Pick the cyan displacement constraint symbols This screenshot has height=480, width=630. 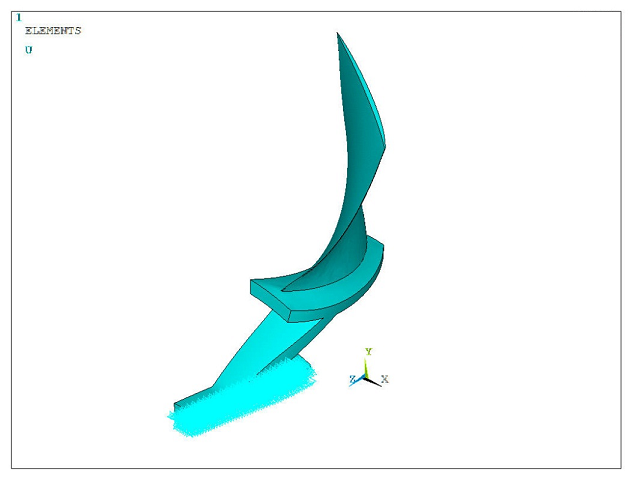[x=241, y=398]
